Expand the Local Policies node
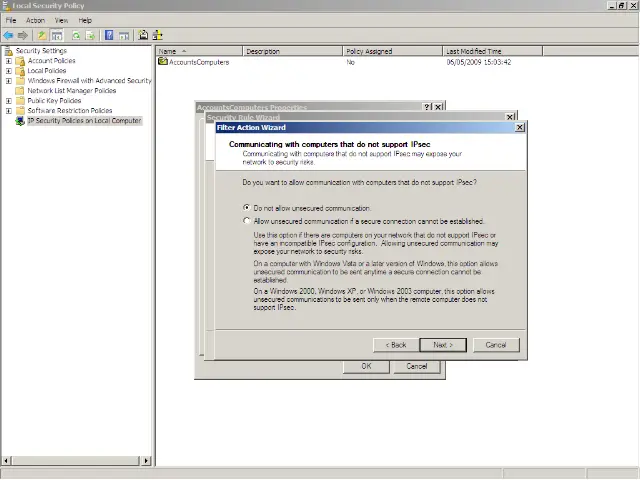Image resolution: width=640 pixels, height=480 pixels. tap(9, 71)
